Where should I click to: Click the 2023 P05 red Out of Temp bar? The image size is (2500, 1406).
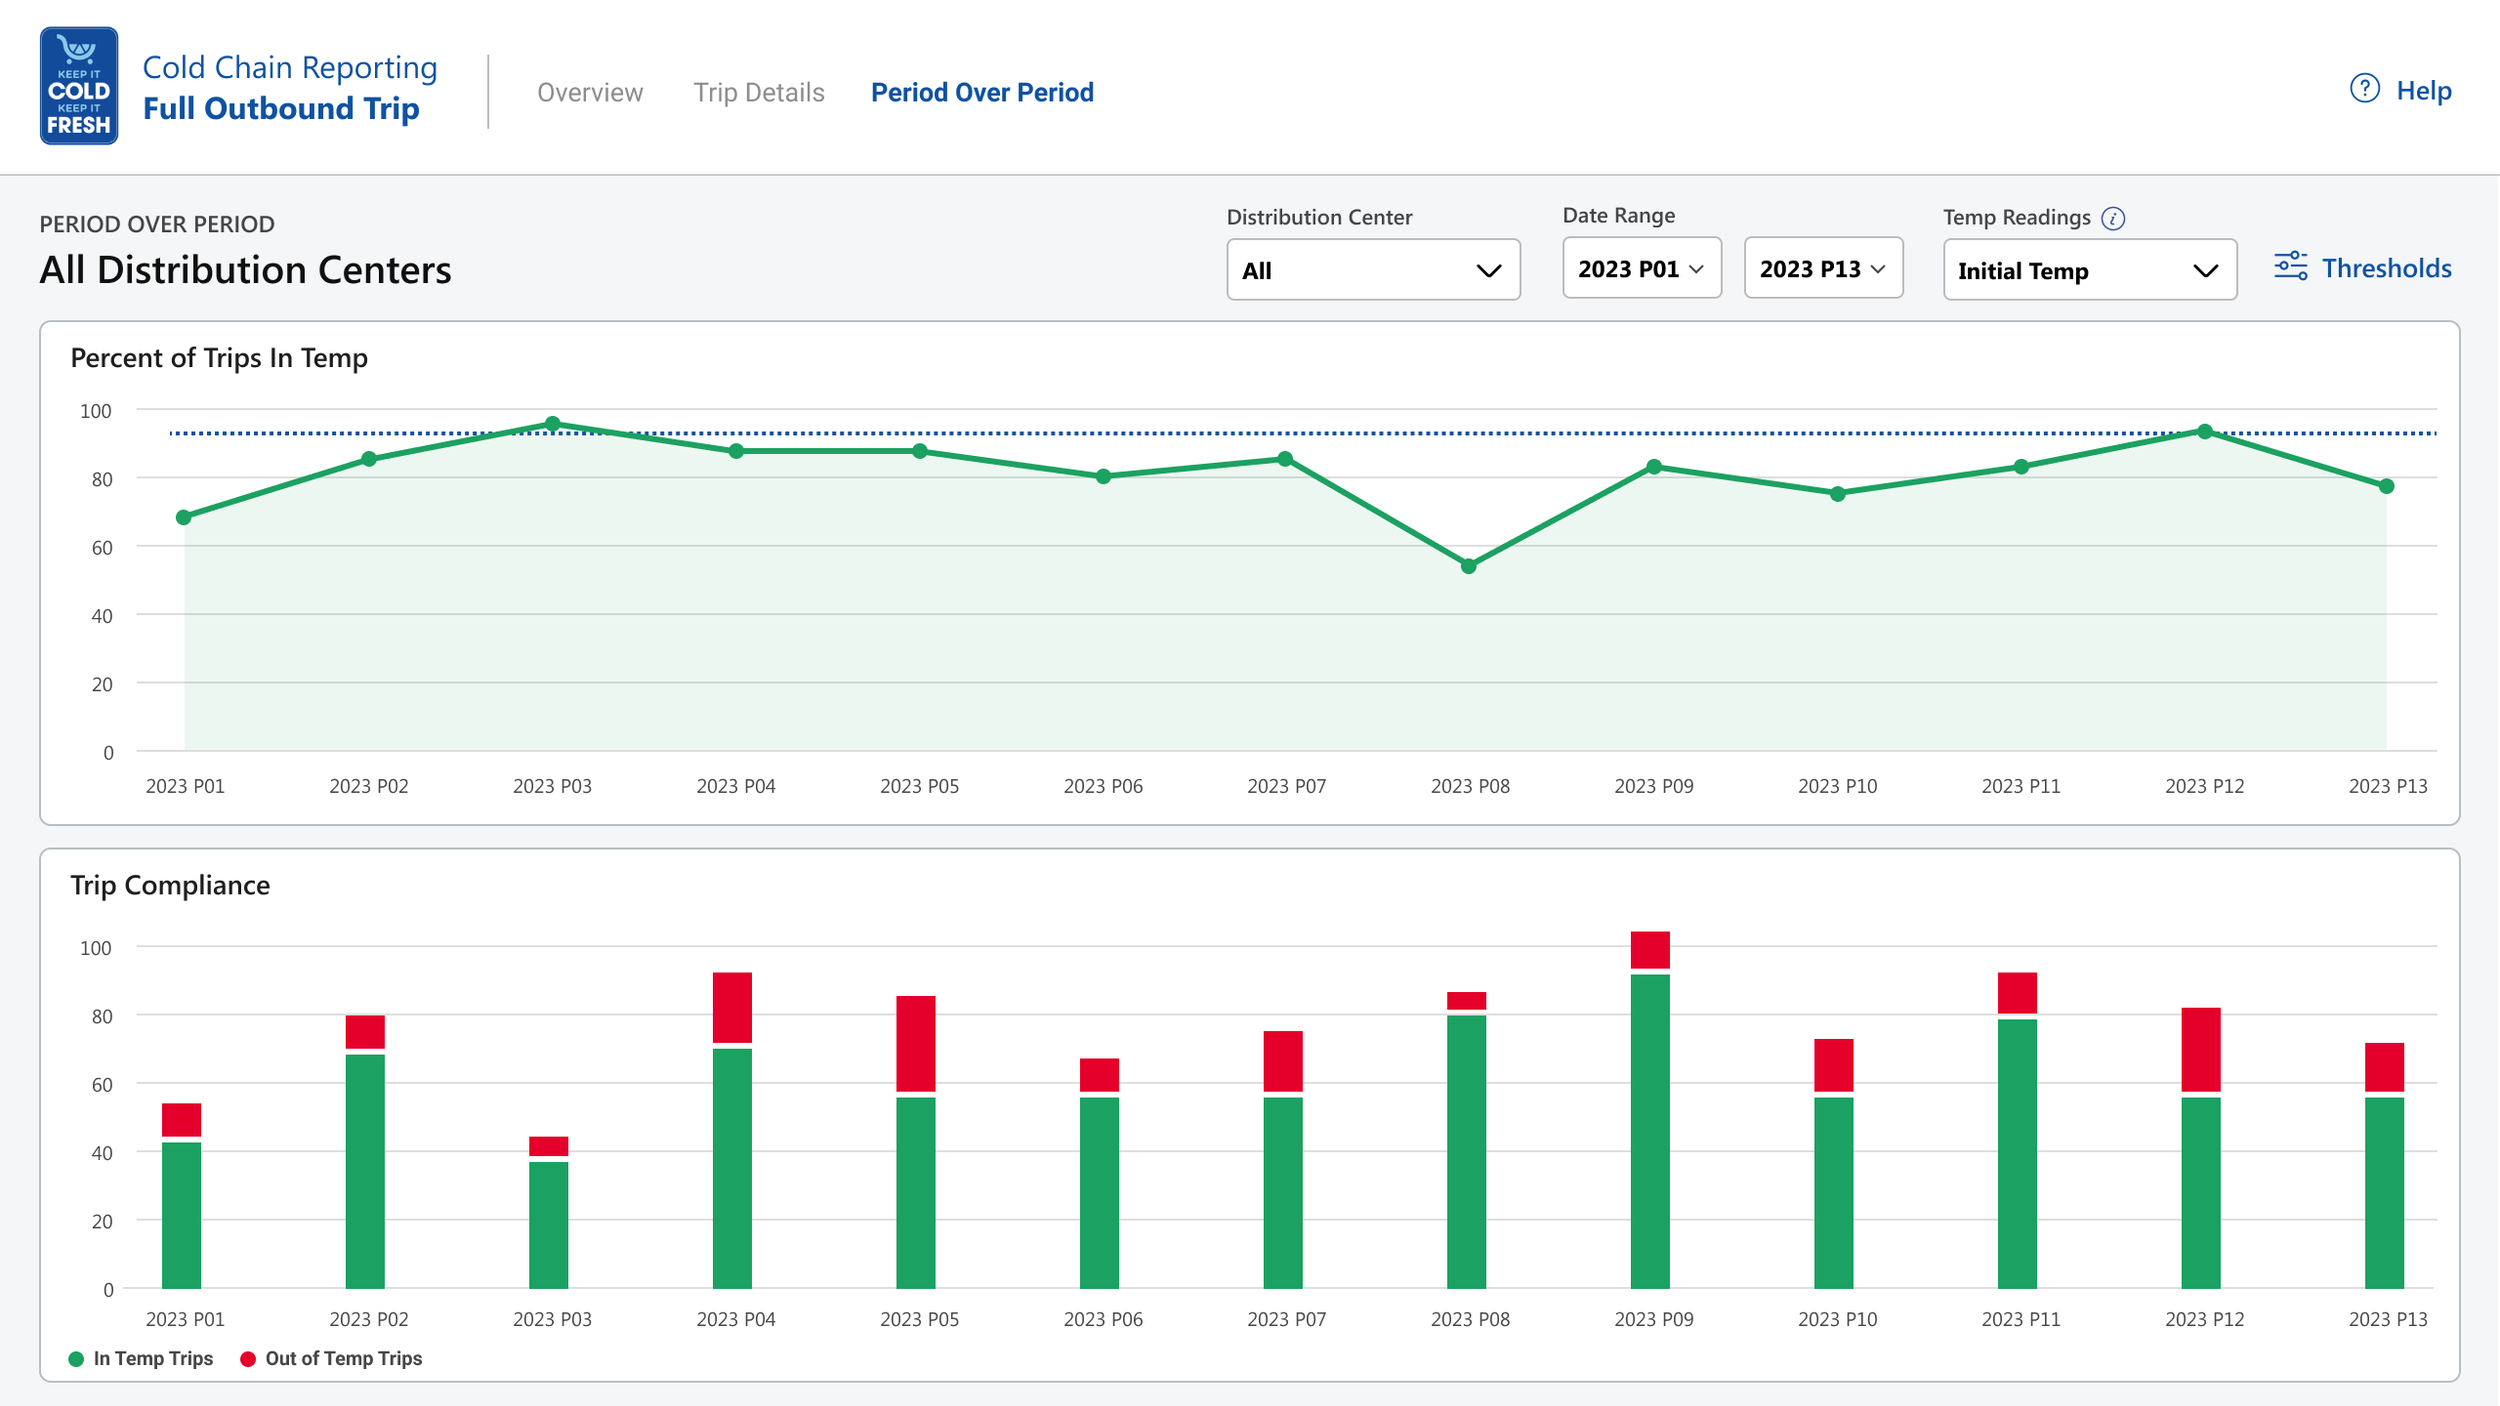[x=916, y=1043]
